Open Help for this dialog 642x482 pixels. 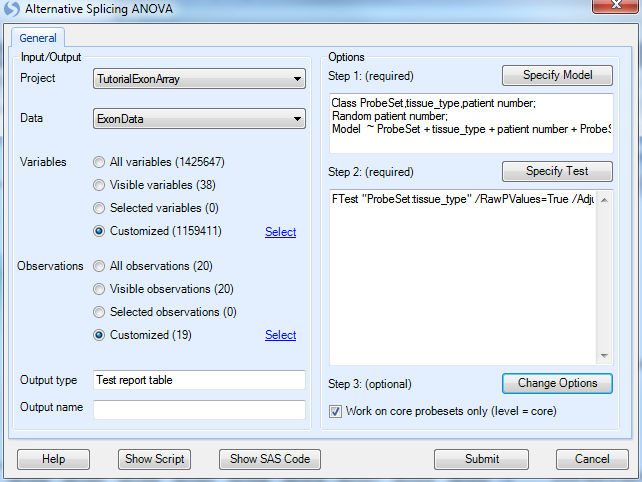(x=53, y=459)
